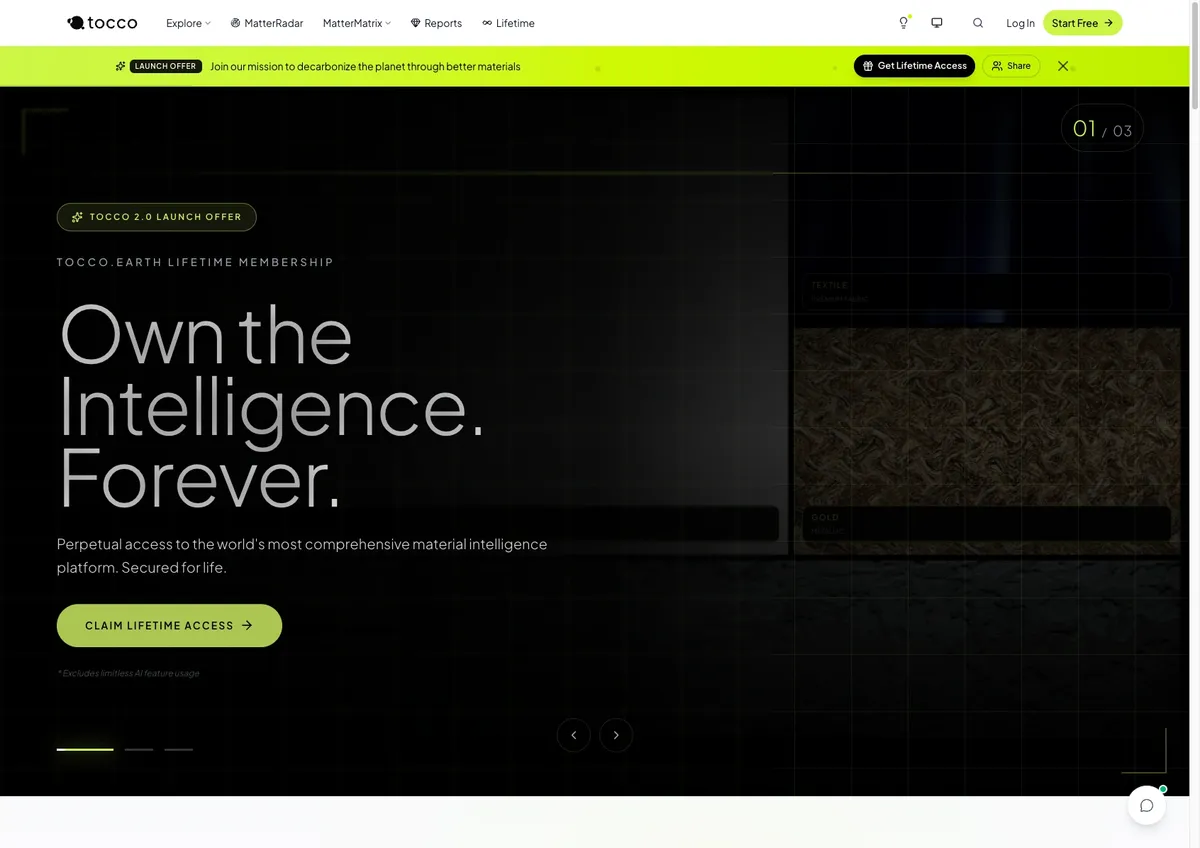Screen dimensions: 1200x848
Task: Select the first slide indicator bar
Action: [x=85, y=749]
